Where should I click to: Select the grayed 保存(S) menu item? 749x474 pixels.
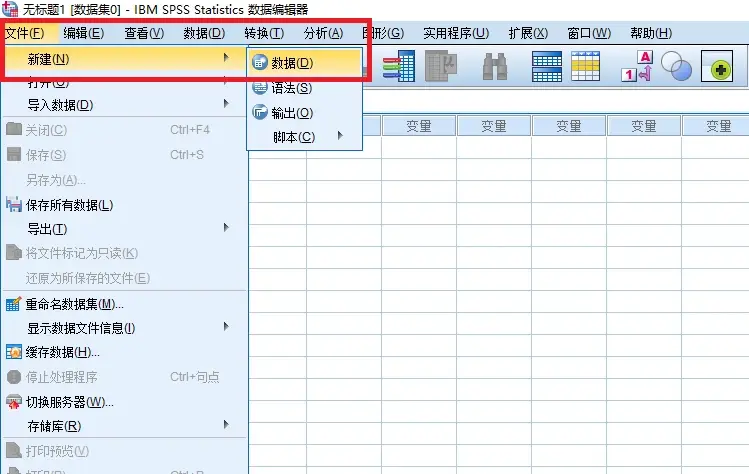124,155
